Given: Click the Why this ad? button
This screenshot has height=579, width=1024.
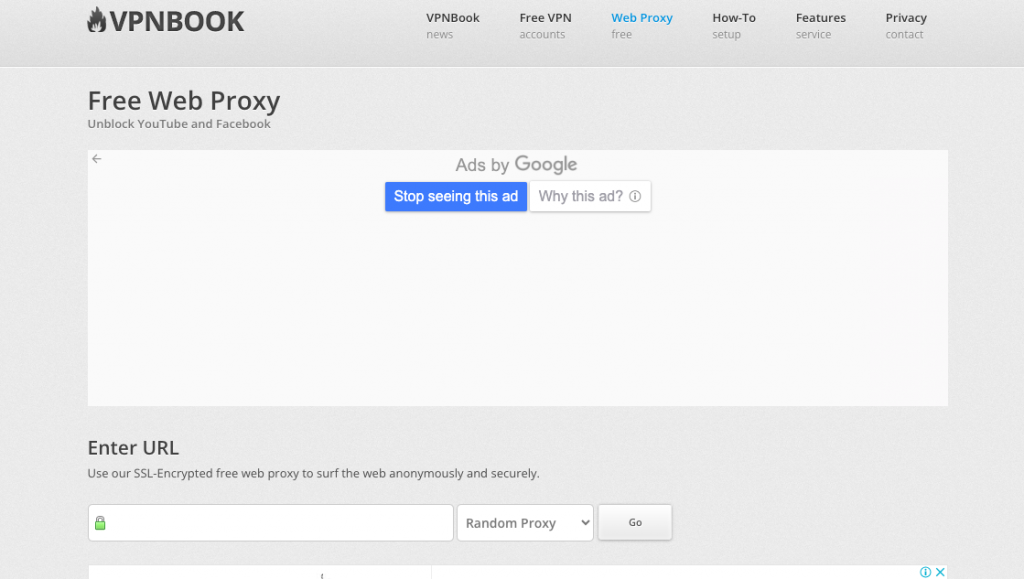Looking at the screenshot, I should 590,196.
